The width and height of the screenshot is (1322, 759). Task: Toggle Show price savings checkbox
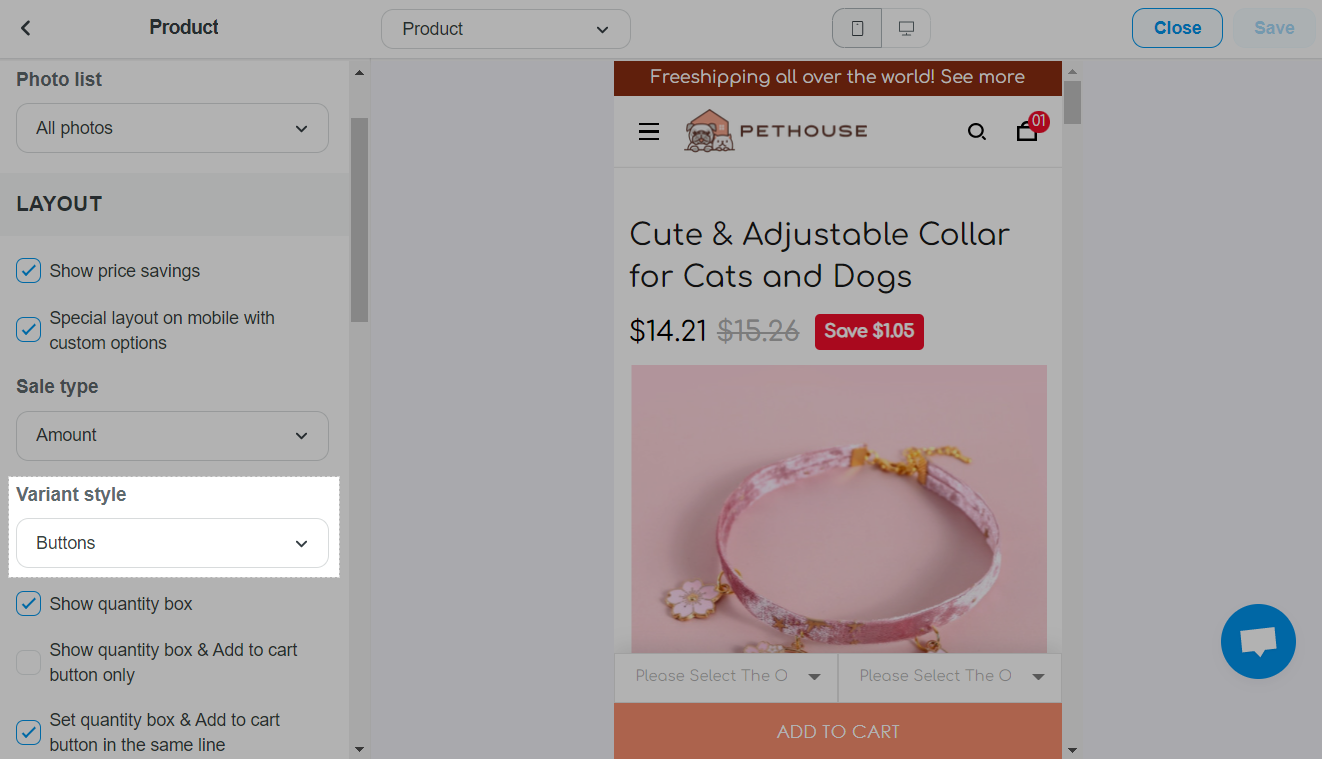29,271
